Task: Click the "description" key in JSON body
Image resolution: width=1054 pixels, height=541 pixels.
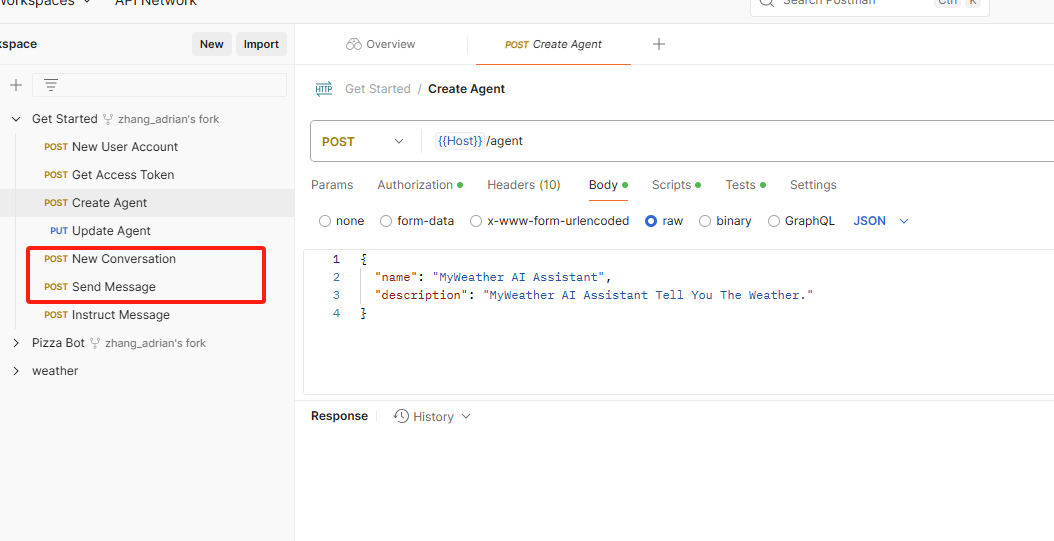Action: (x=423, y=295)
